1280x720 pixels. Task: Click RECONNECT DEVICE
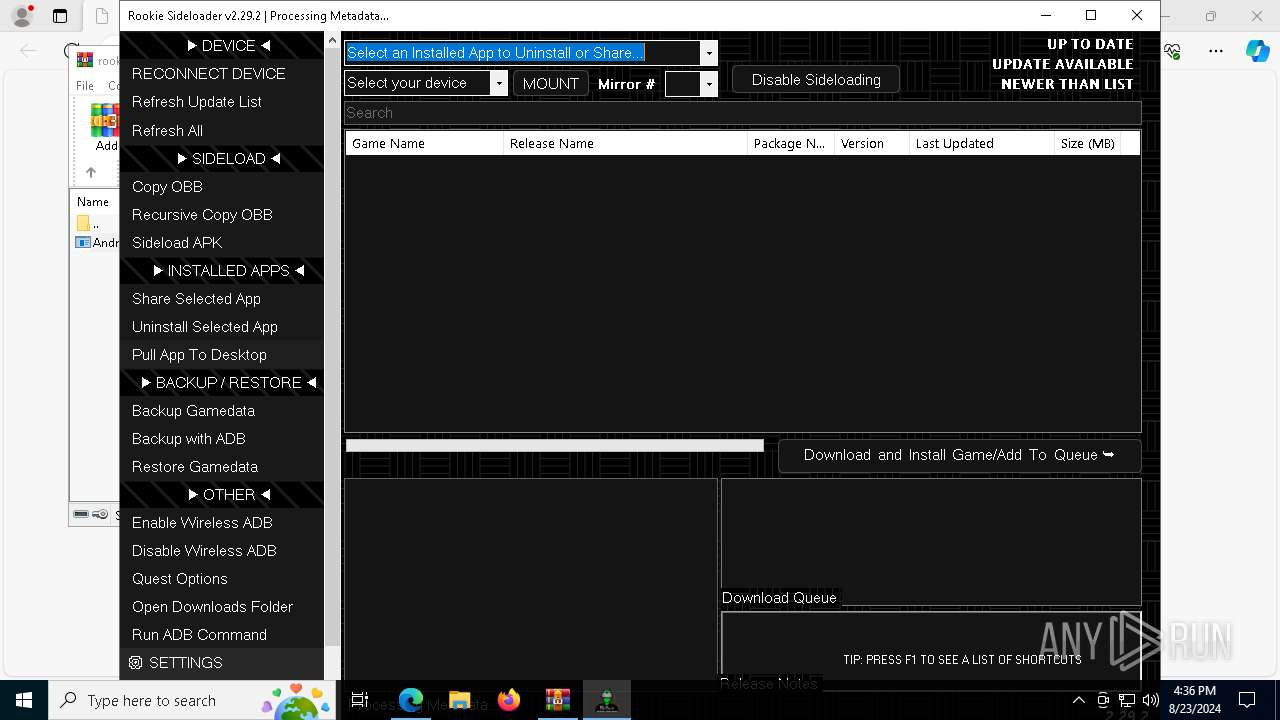pyautogui.click(x=222, y=74)
